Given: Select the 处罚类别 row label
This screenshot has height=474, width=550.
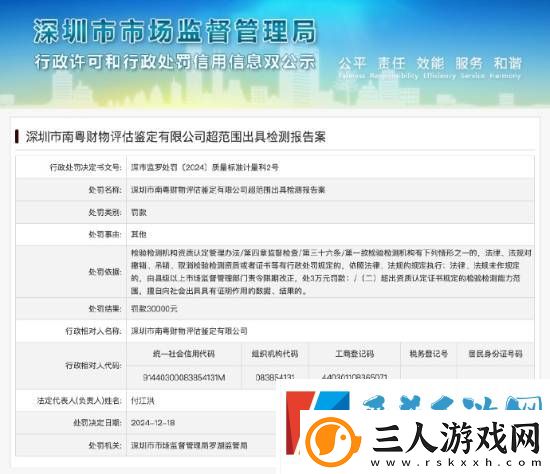Looking at the screenshot, I should coord(105,212).
